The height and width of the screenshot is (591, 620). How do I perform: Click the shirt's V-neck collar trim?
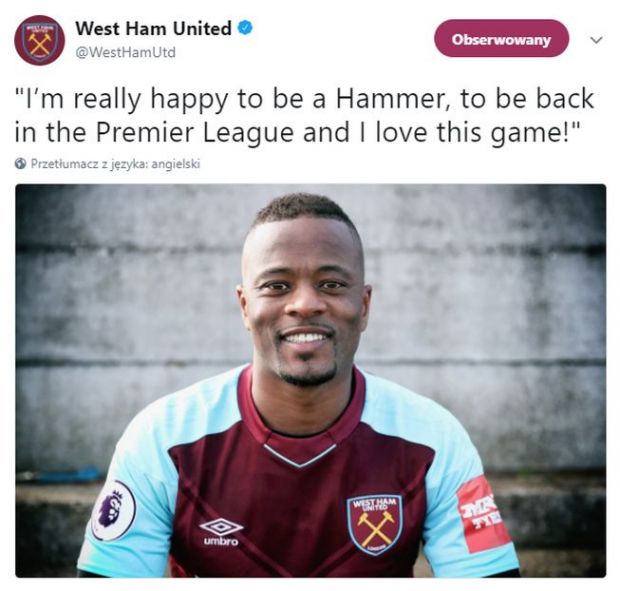(300, 455)
